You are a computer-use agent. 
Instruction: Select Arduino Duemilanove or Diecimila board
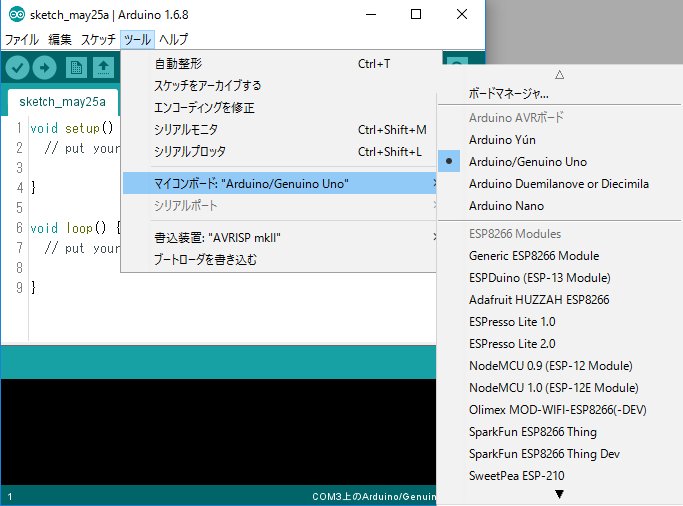coord(560,184)
